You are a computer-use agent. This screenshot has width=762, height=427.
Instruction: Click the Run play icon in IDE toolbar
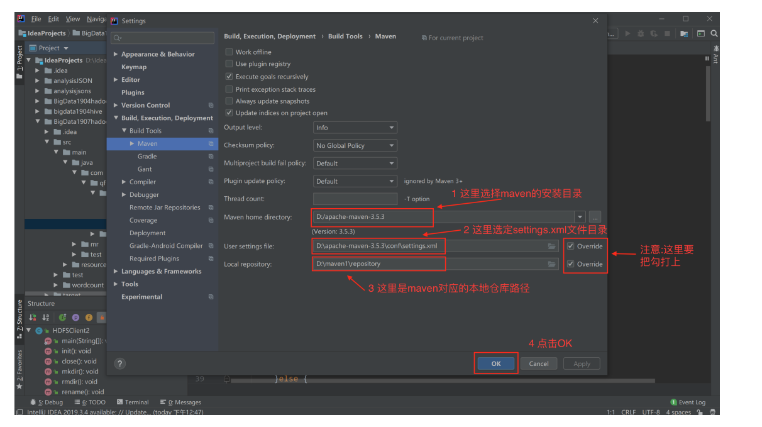[627, 34]
